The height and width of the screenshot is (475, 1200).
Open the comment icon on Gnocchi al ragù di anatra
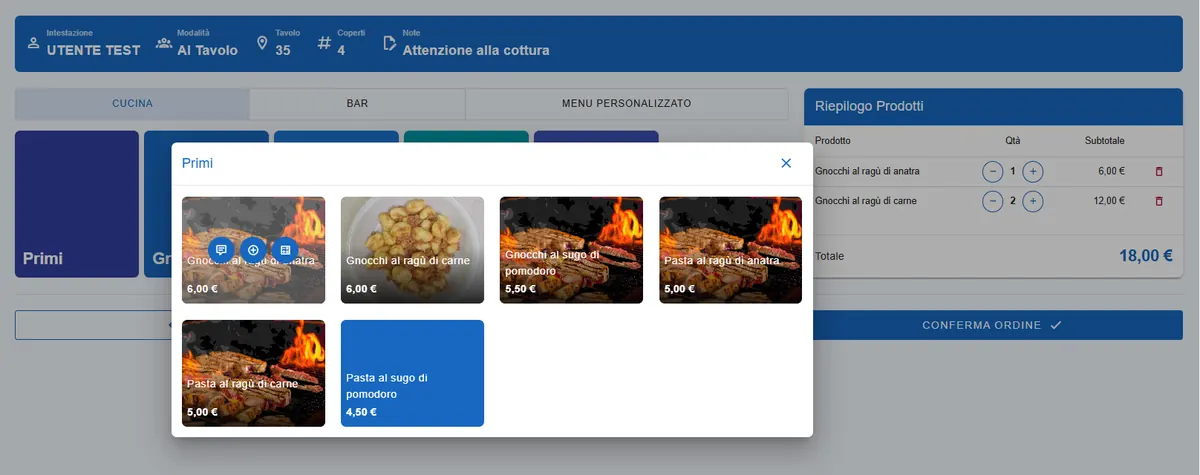(x=221, y=250)
